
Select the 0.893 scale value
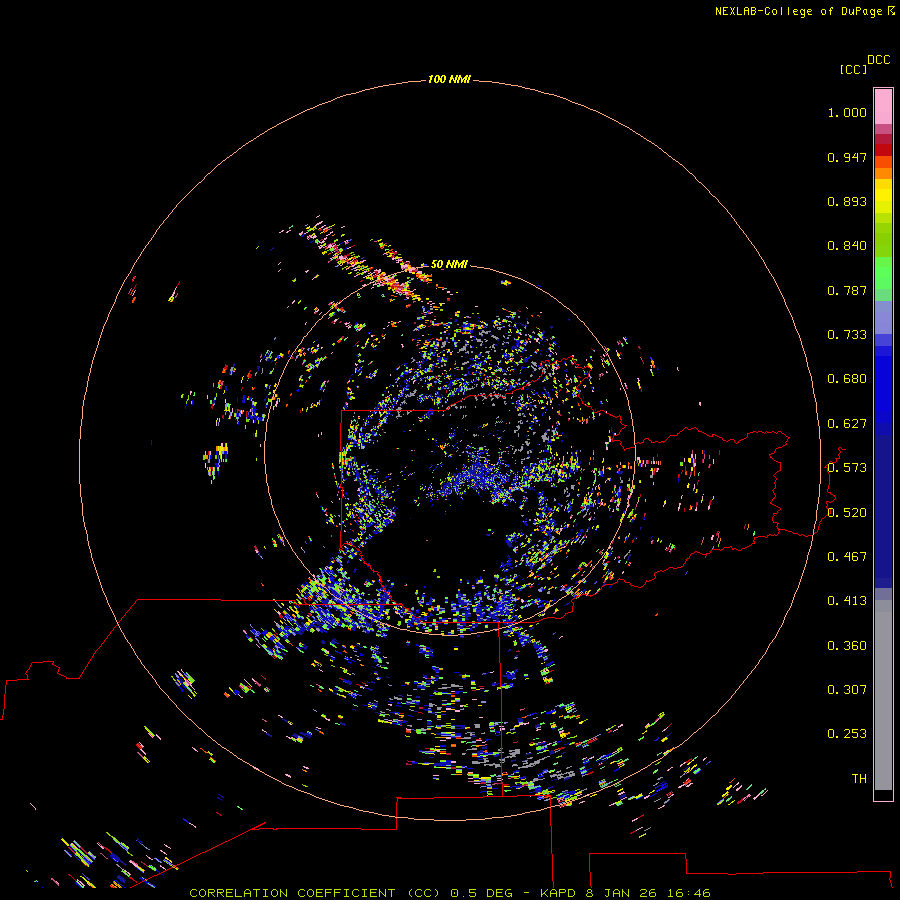(x=847, y=201)
